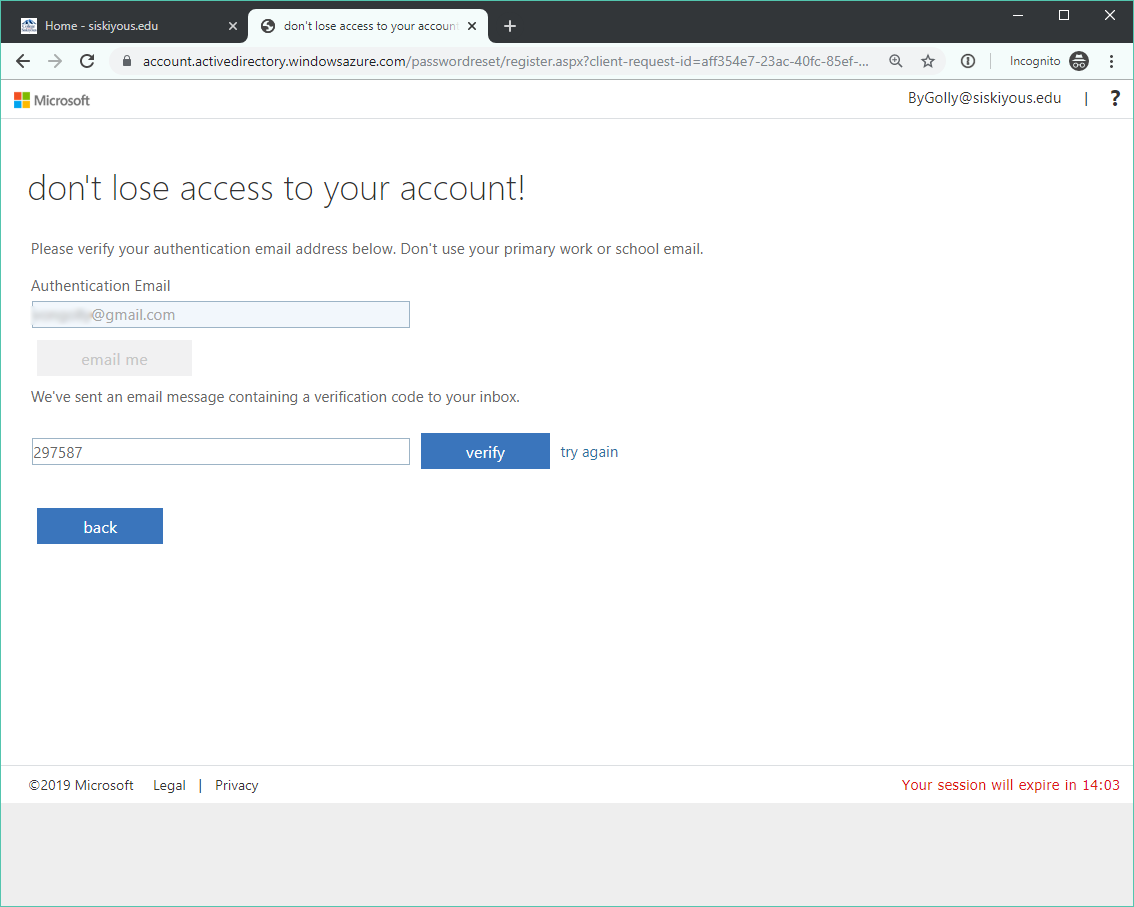Click ByGolly@siskiyous.edu account name
Screen dimensions: 1134x907
(984, 98)
